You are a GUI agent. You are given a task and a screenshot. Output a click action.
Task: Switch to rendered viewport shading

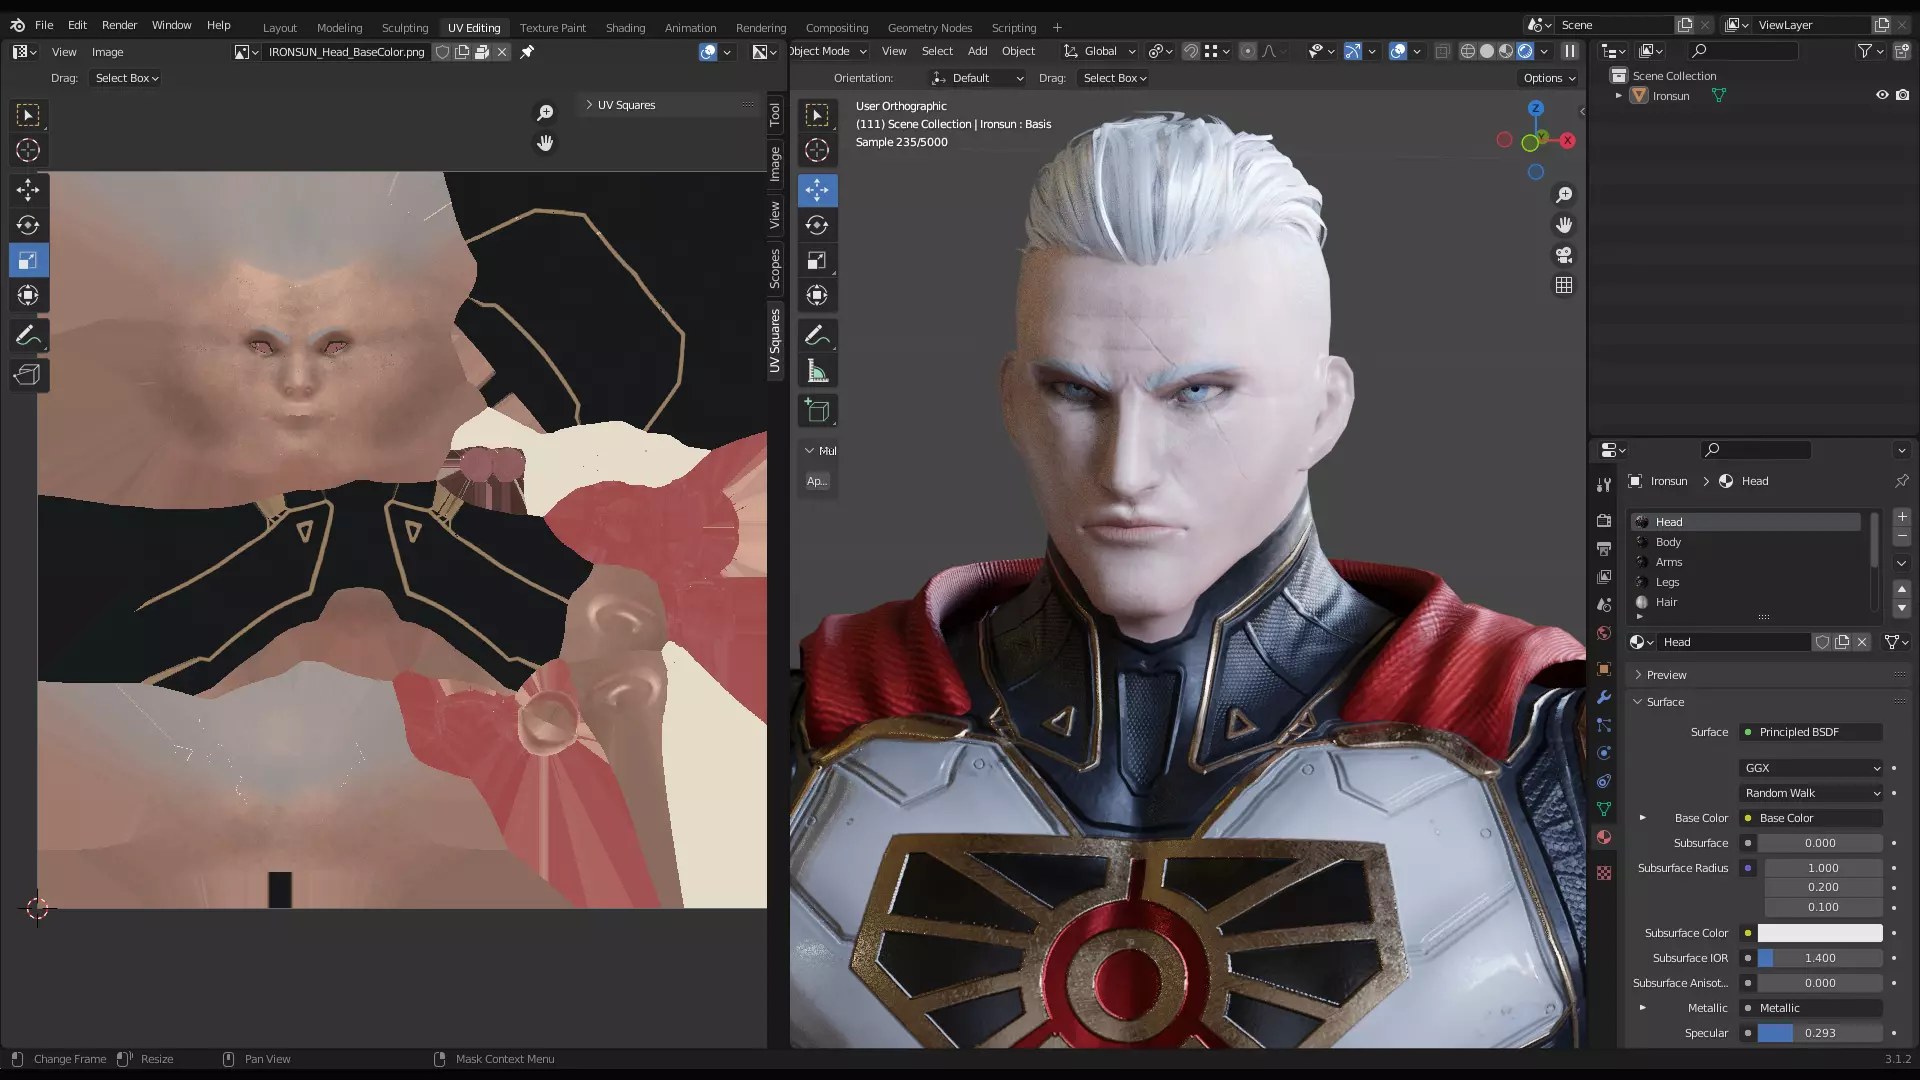coord(1525,51)
